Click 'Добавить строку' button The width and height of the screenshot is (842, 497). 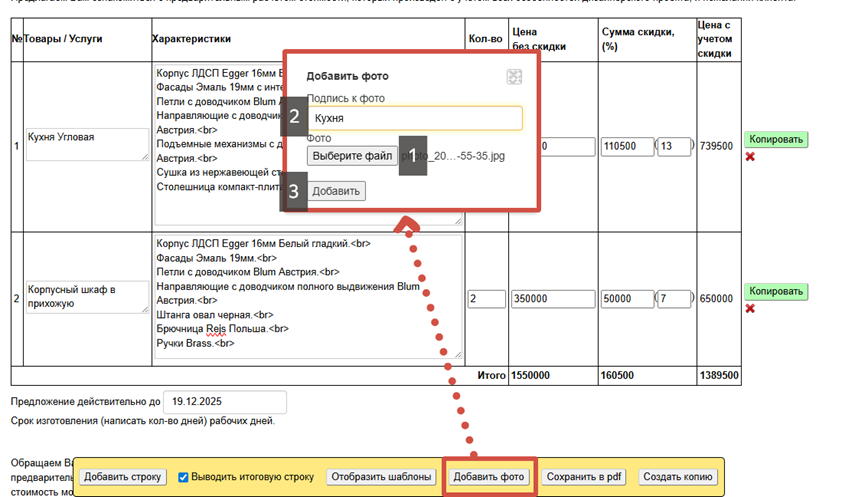(123, 477)
